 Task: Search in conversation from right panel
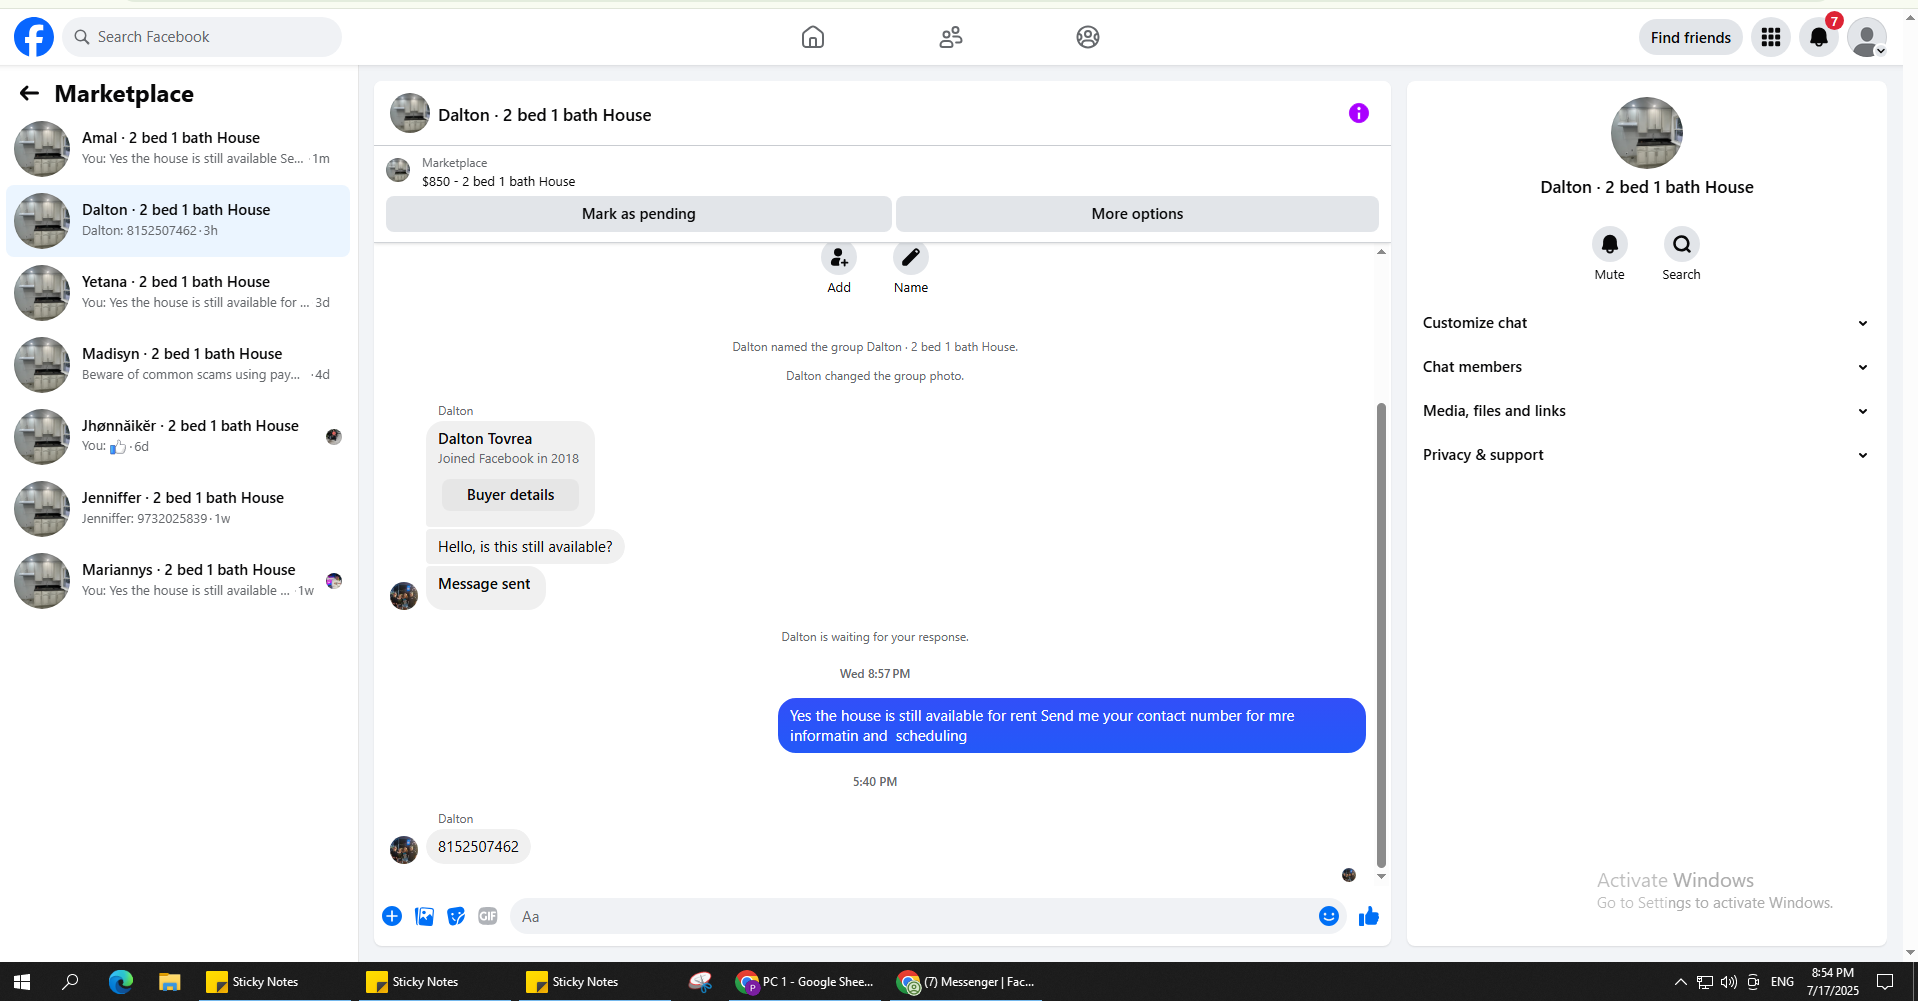click(x=1682, y=244)
